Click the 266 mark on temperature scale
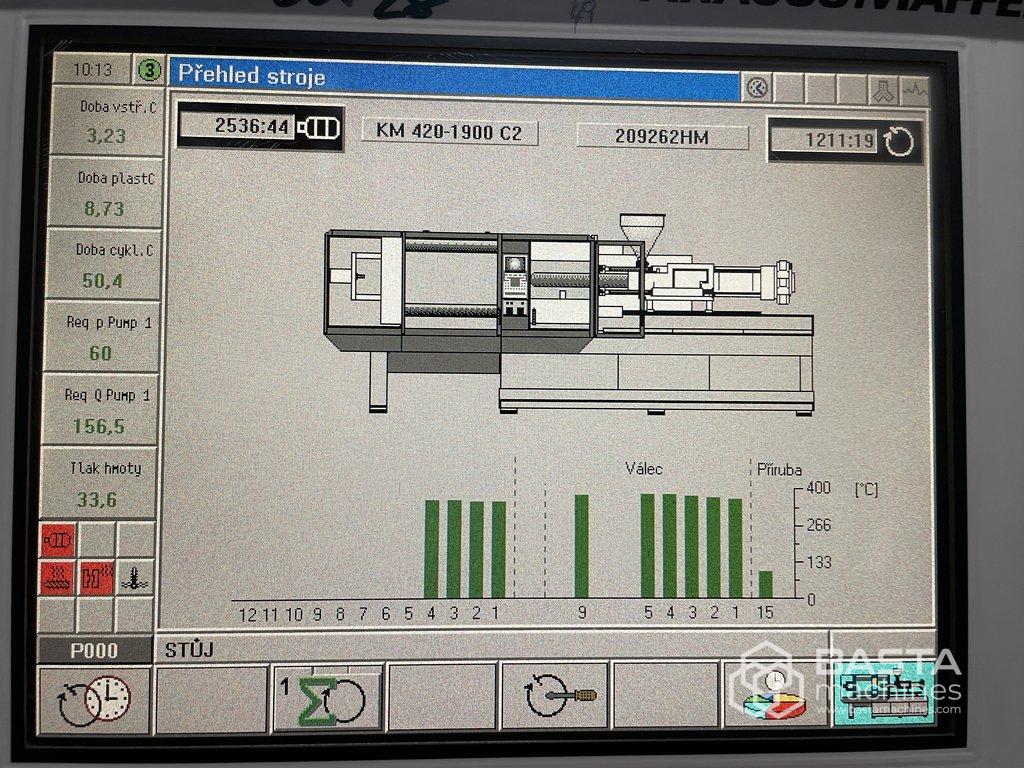Image resolution: width=1024 pixels, height=768 pixels. (818, 524)
